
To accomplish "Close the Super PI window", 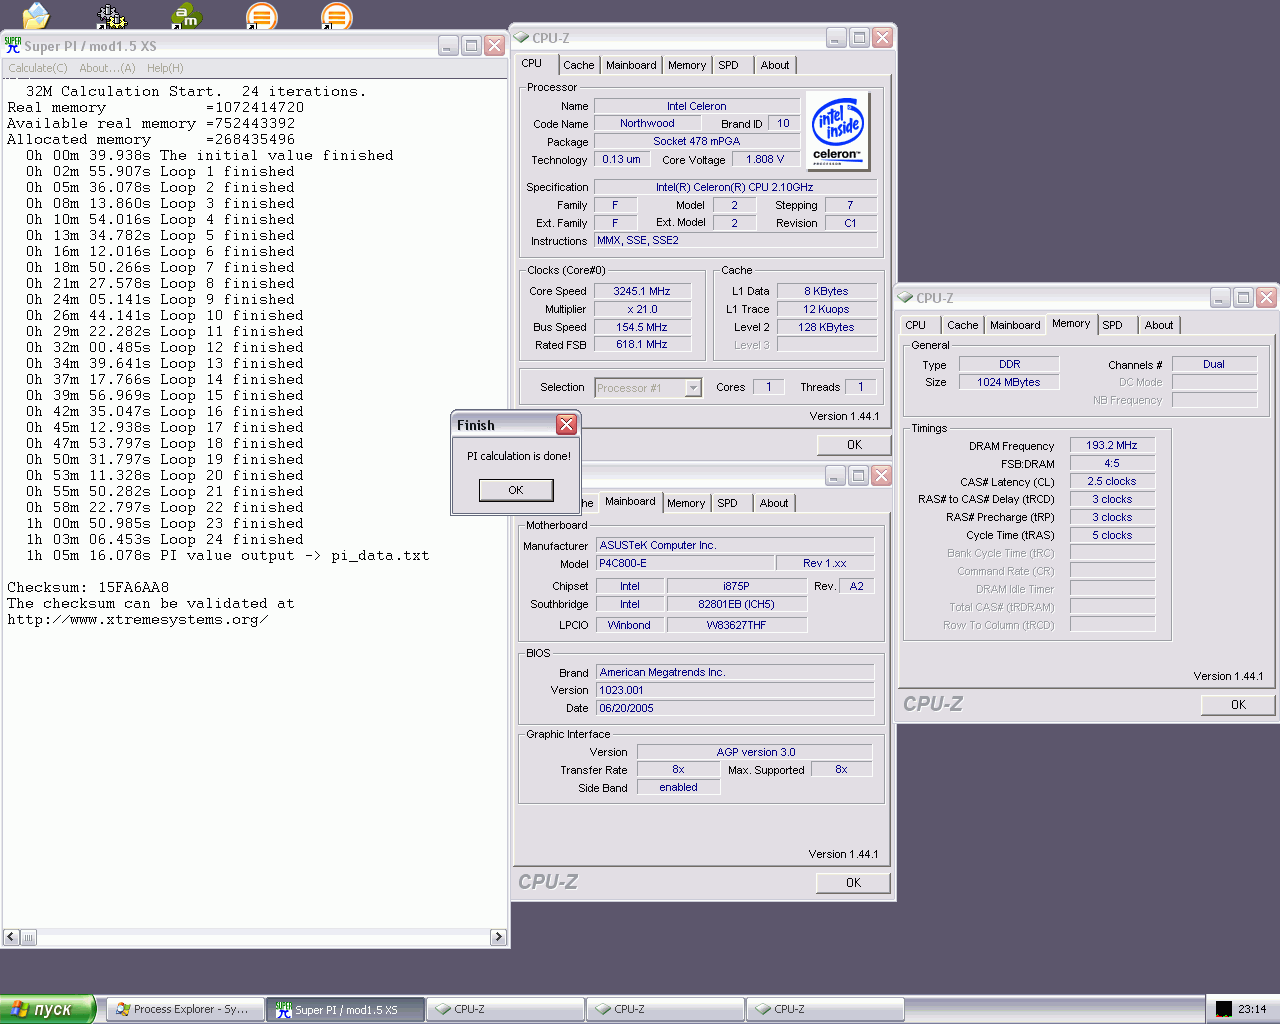I will click(x=494, y=45).
